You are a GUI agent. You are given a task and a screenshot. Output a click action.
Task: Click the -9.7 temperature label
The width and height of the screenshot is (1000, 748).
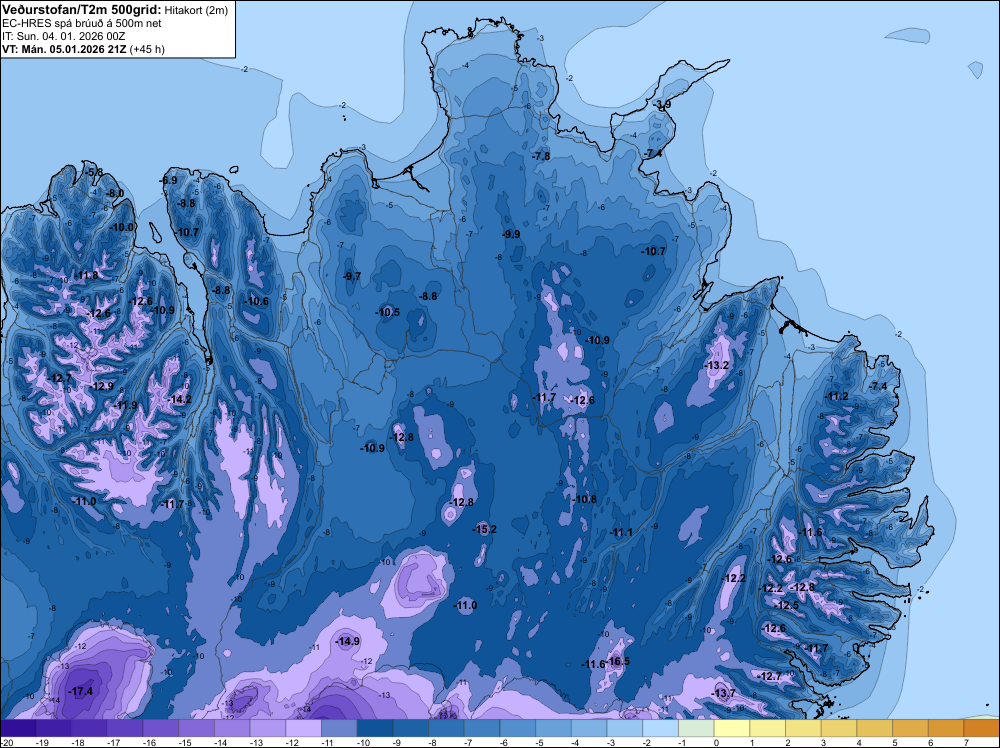point(351,276)
